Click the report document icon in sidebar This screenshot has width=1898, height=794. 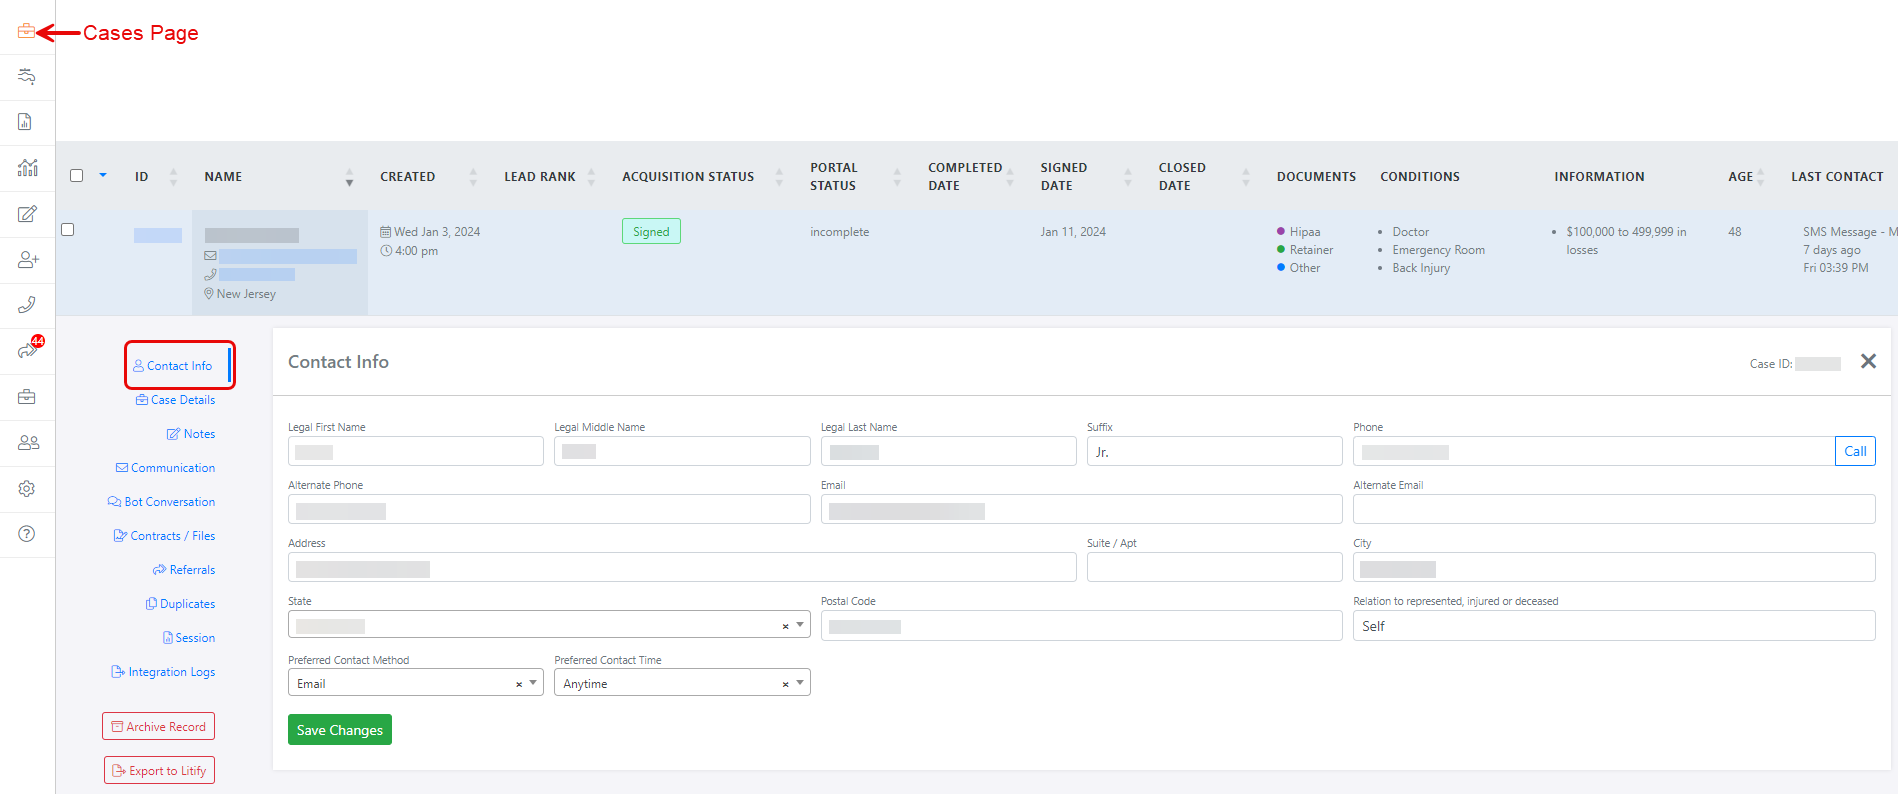26,122
